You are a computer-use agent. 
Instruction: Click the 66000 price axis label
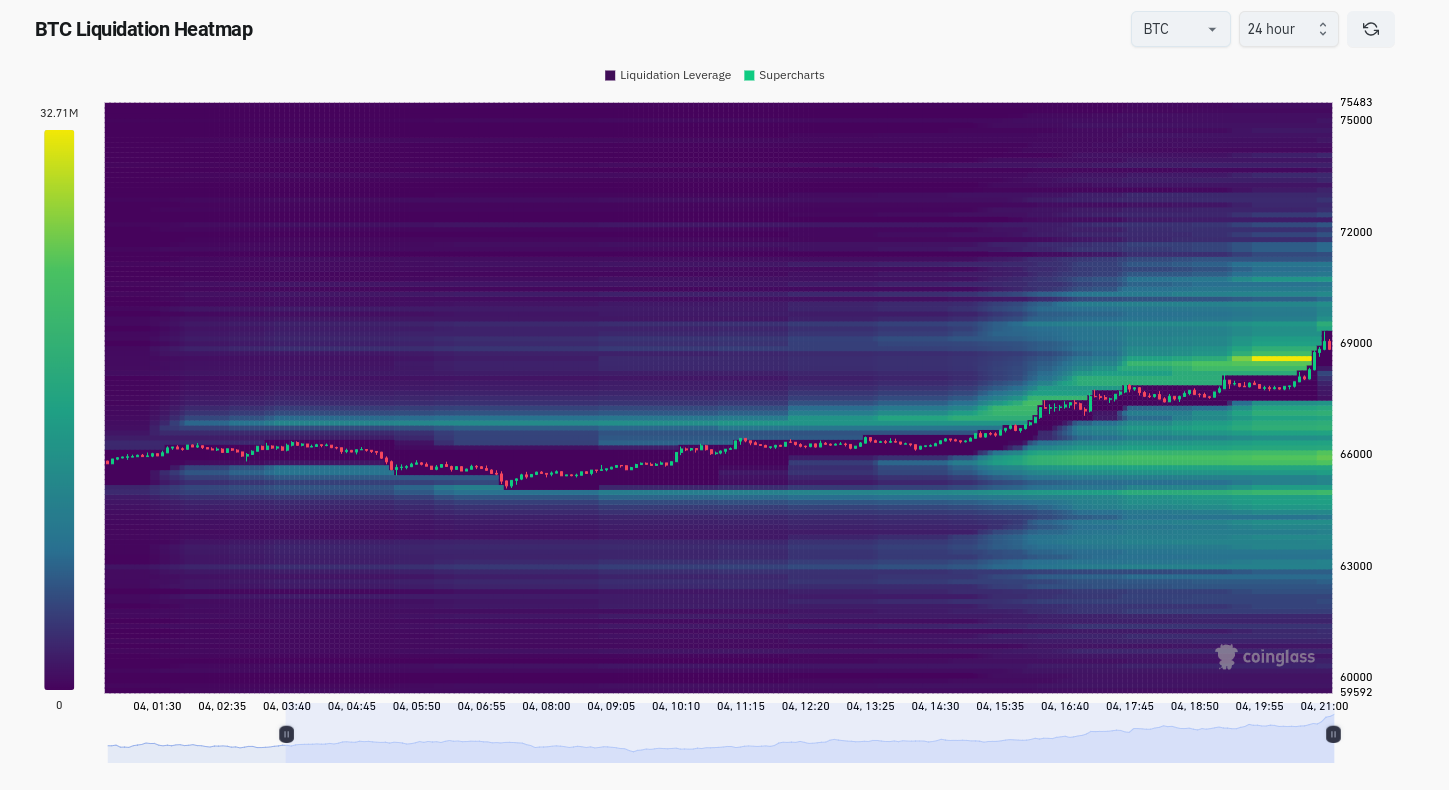click(x=1356, y=454)
